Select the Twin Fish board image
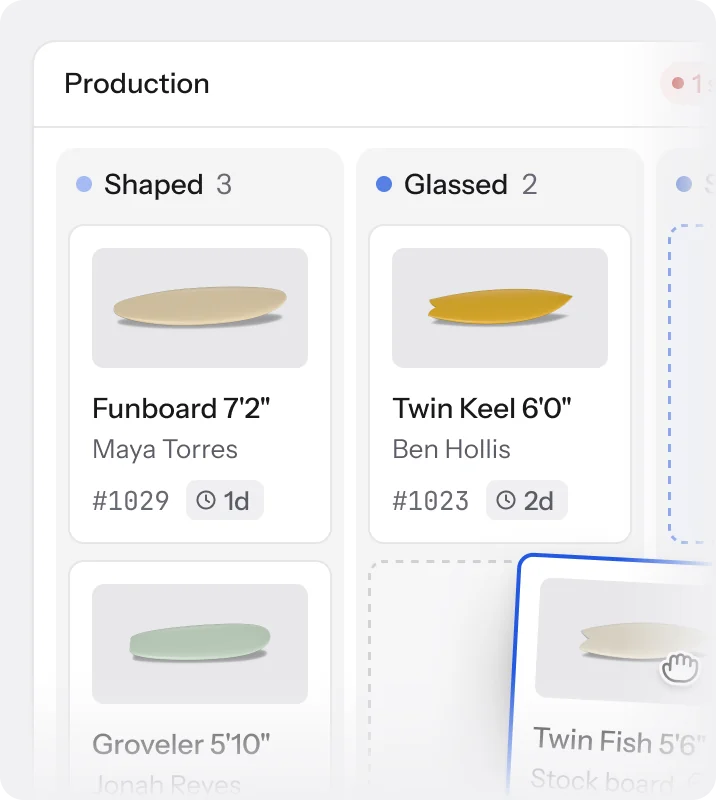The width and height of the screenshot is (716, 800). click(625, 641)
